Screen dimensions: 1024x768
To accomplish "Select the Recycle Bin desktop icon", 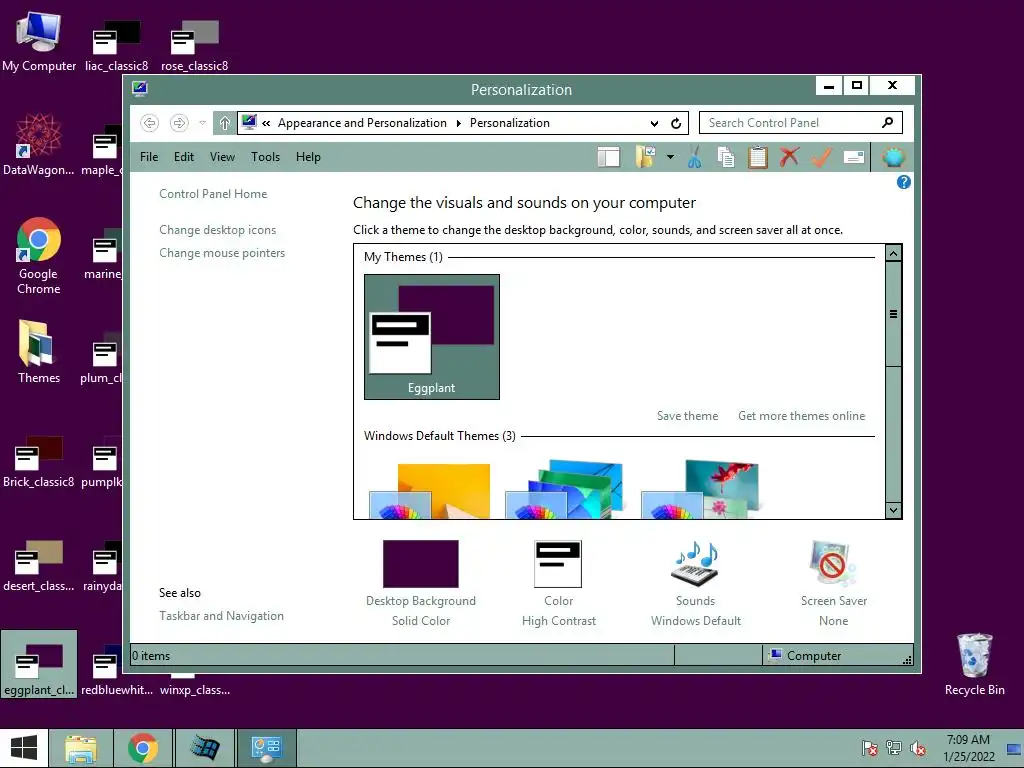I will (x=974, y=665).
